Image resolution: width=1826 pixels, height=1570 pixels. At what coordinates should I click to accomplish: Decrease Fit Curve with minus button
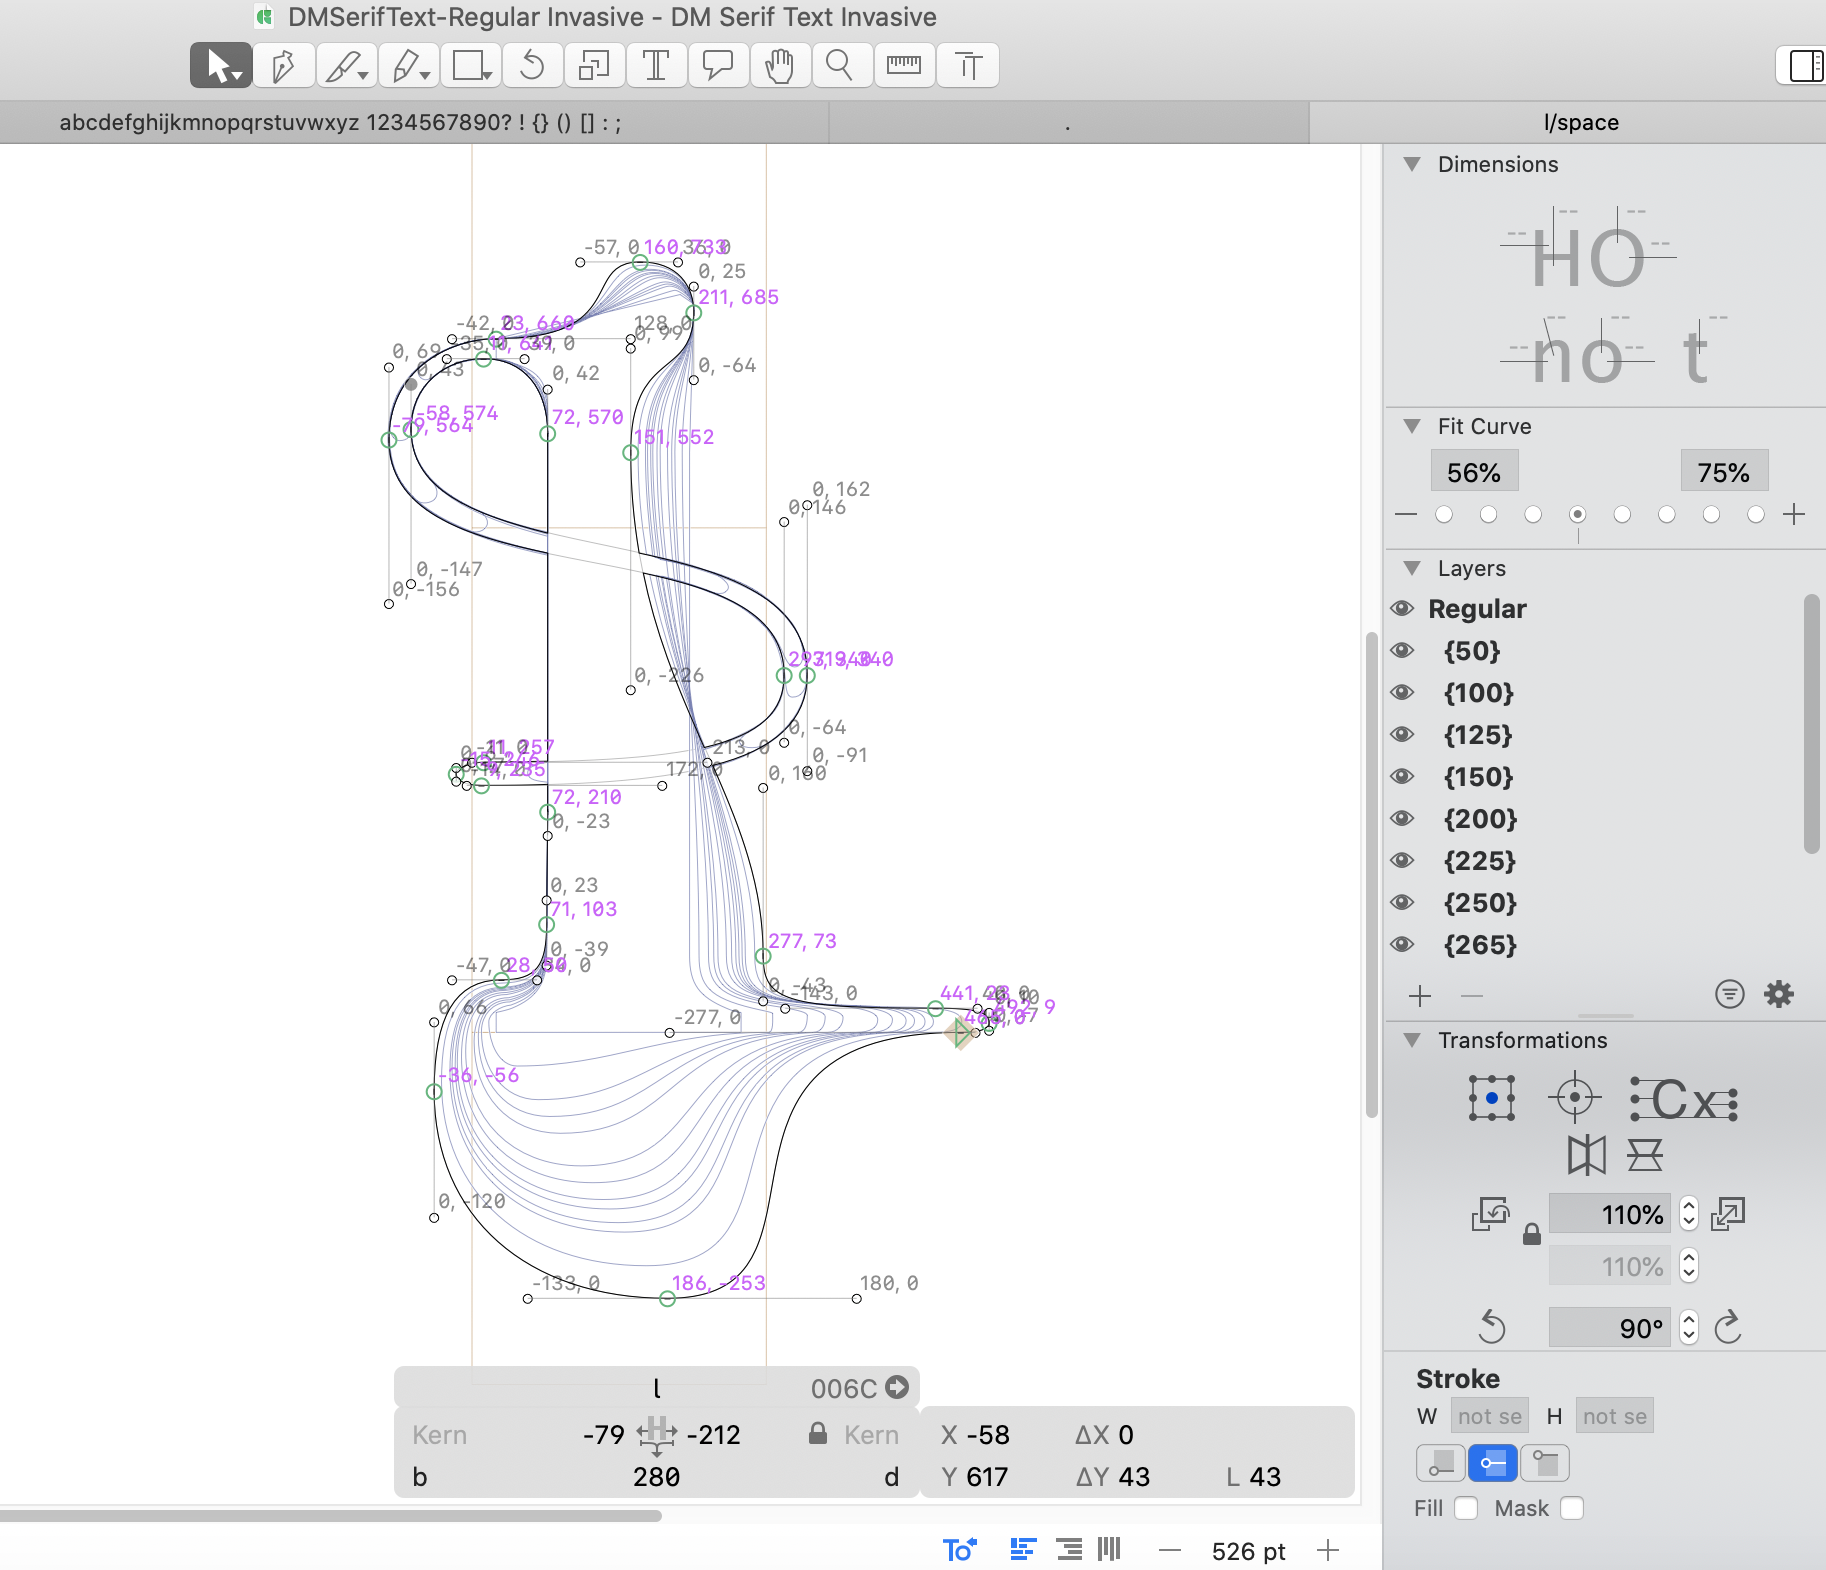1406,514
